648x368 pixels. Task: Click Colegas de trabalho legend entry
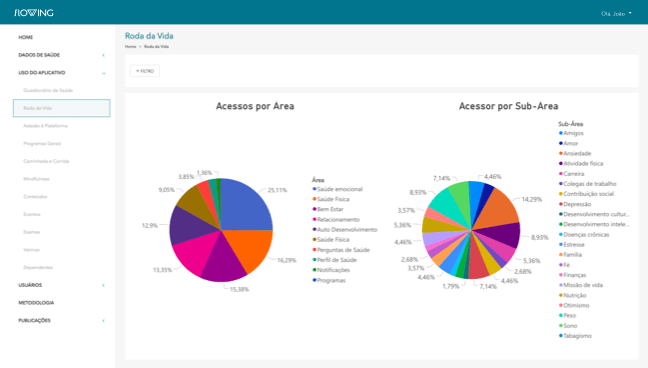(587, 184)
